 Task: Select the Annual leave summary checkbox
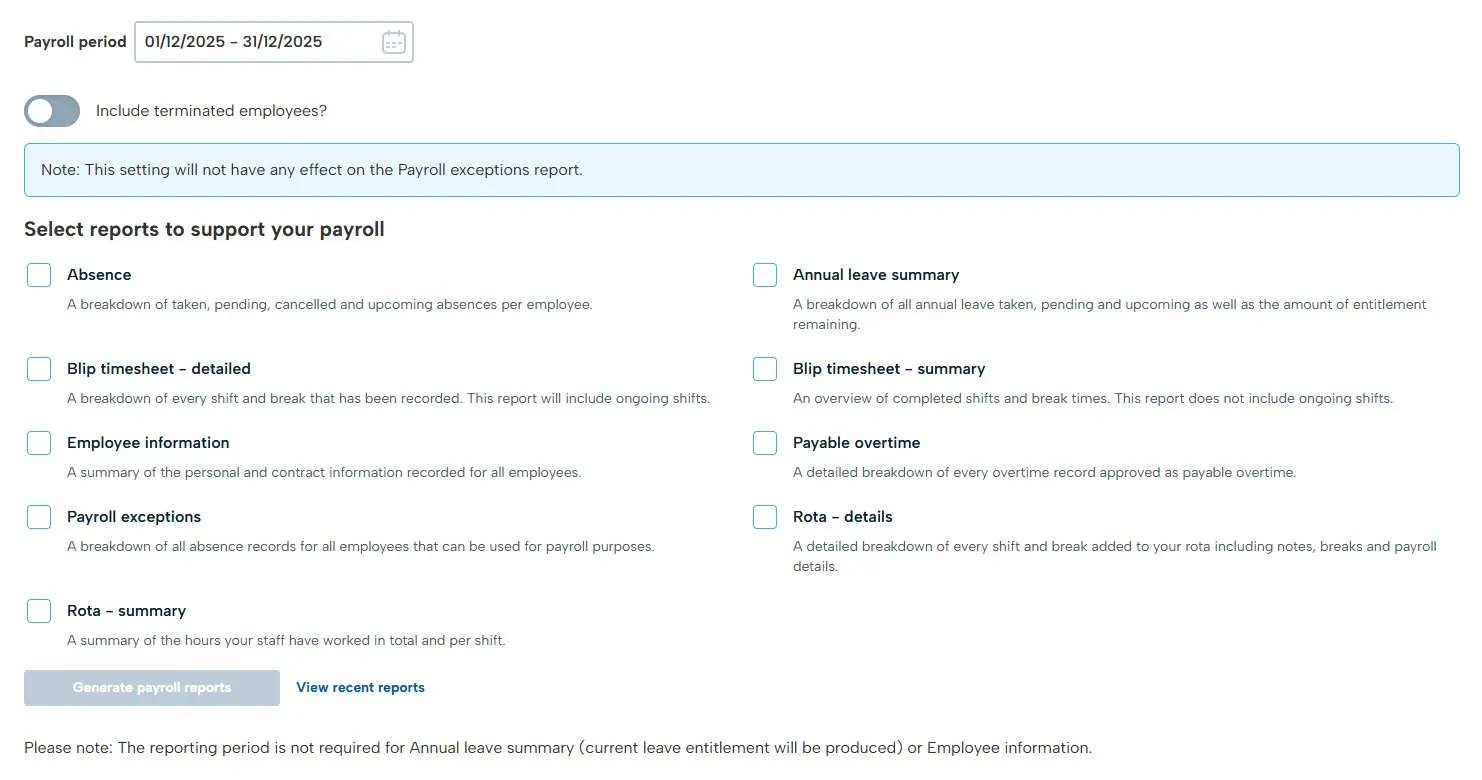pos(765,275)
